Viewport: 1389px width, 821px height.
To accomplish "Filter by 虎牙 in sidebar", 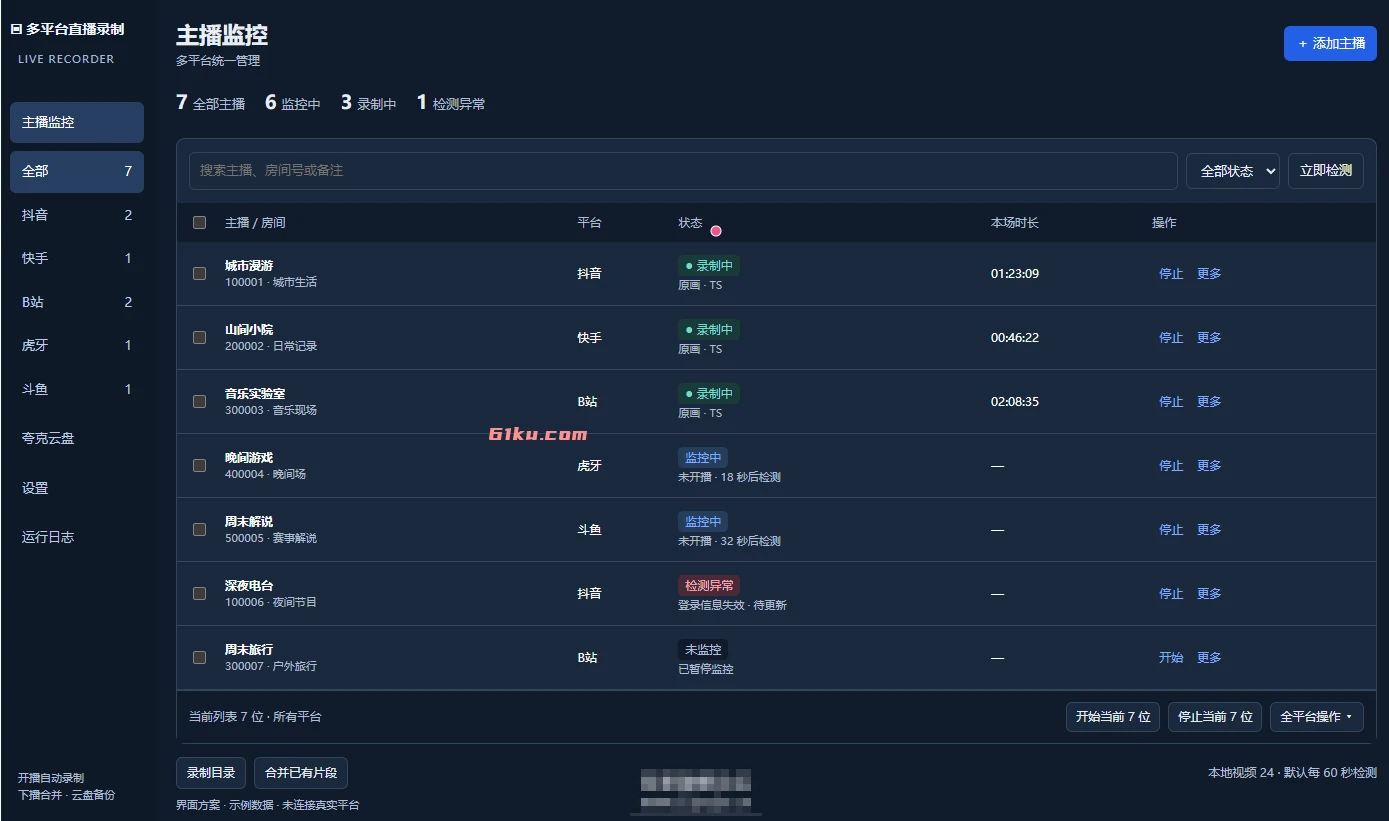I will tap(77, 345).
